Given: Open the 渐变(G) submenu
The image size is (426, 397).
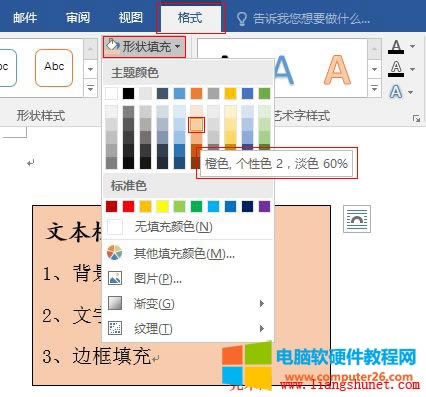Looking at the screenshot, I should [188, 304].
